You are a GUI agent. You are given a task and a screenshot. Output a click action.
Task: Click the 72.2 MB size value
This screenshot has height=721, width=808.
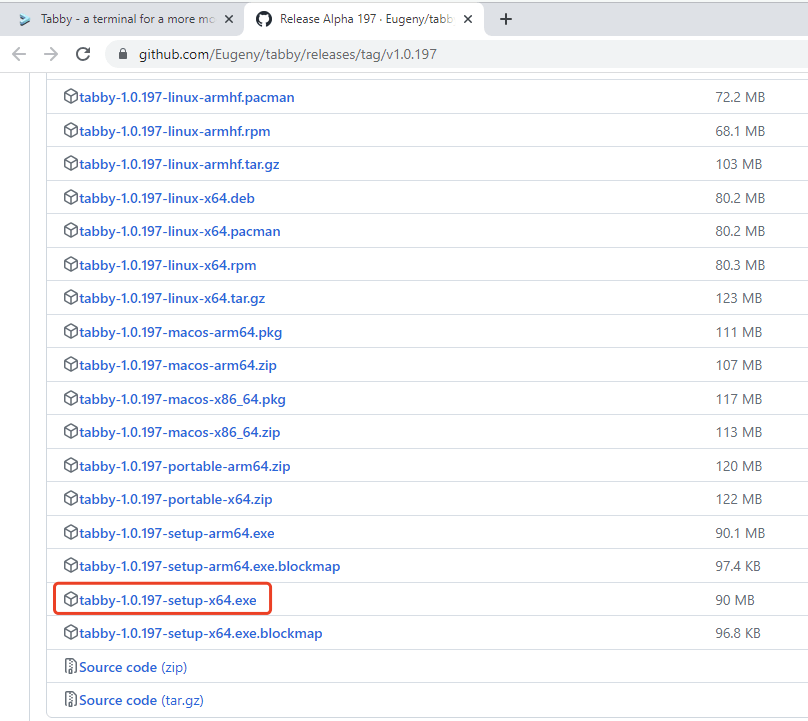[740, 97]
